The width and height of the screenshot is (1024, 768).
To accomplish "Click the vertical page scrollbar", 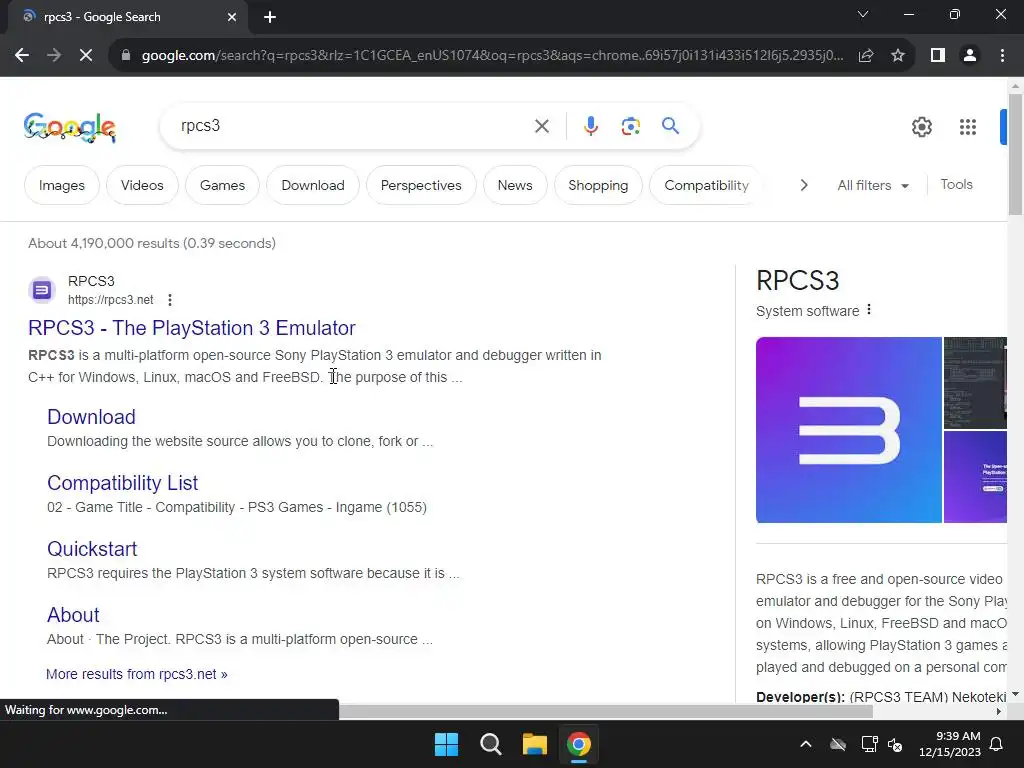I will coord(1015,153).
